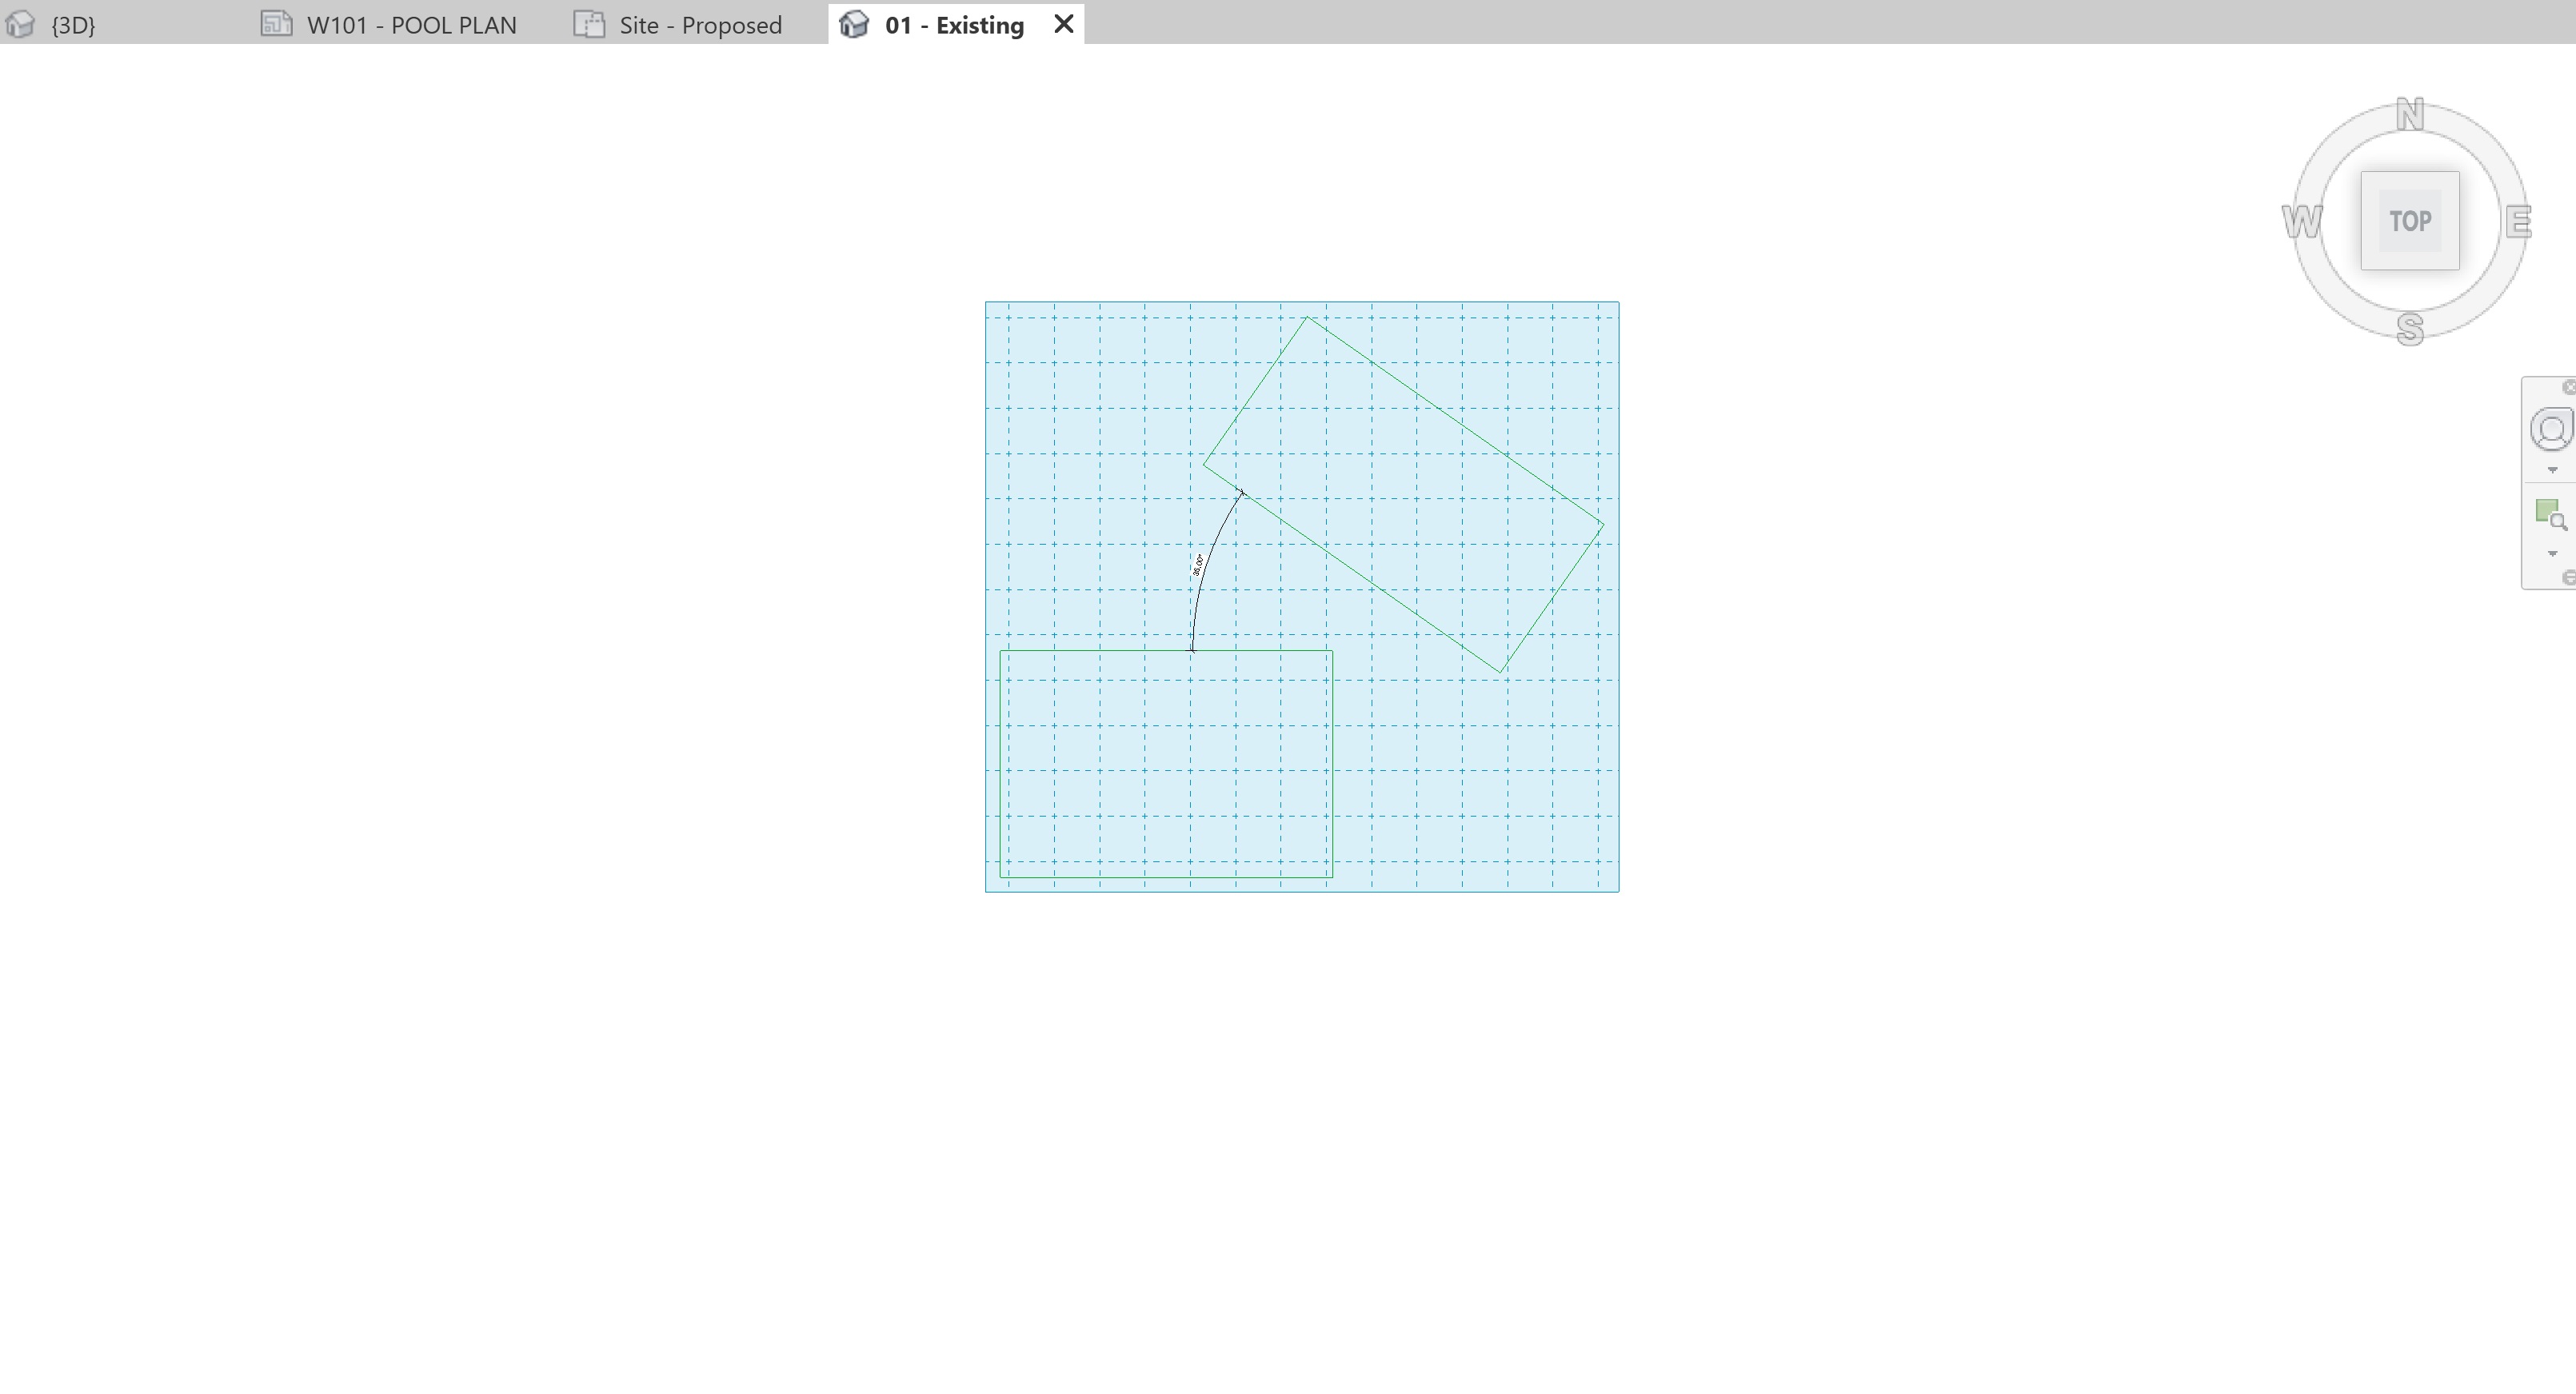
Task: Click the West label on the ViewCube compass
Action: [x=2303, y=221]
